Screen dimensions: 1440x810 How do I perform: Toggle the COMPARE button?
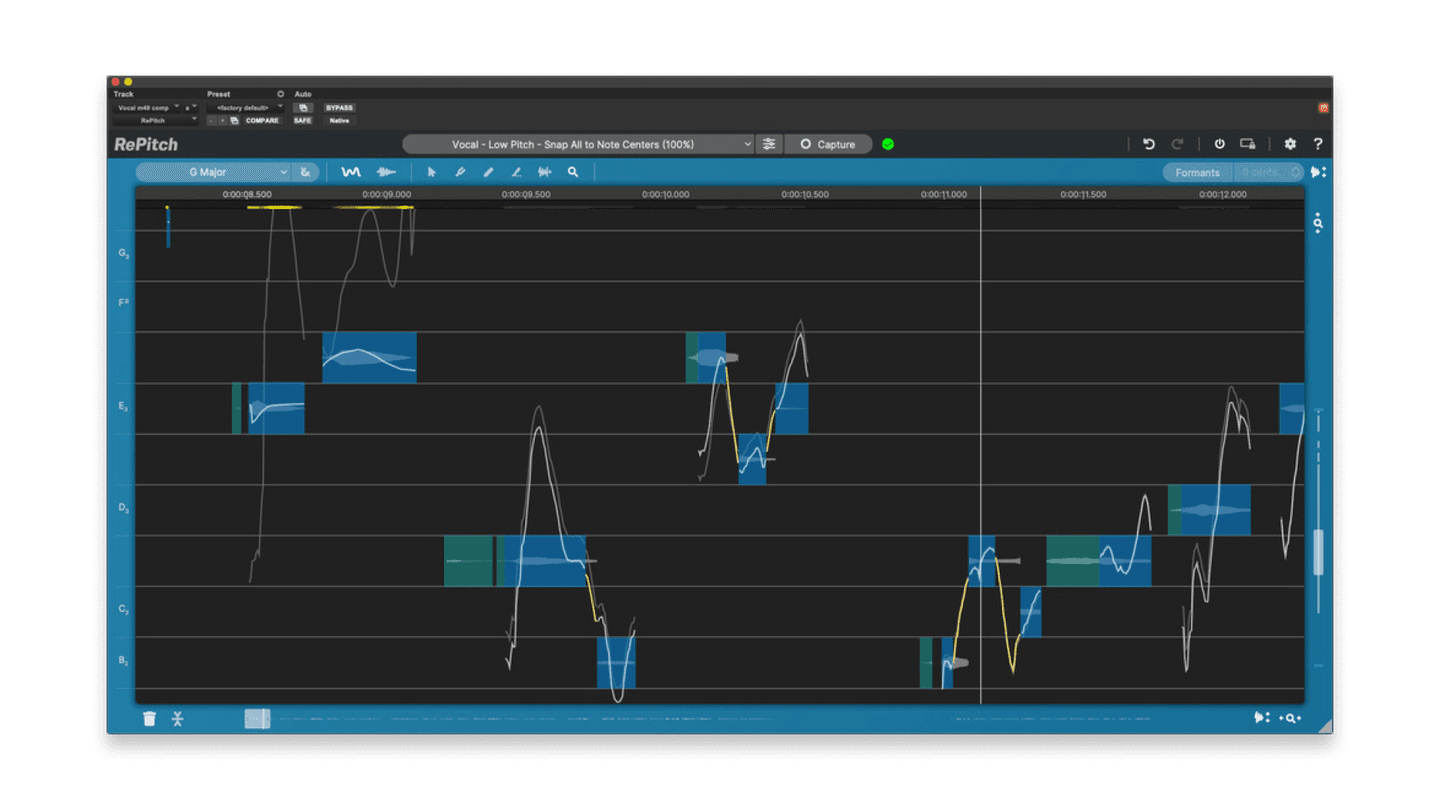(x=262, y=120)
